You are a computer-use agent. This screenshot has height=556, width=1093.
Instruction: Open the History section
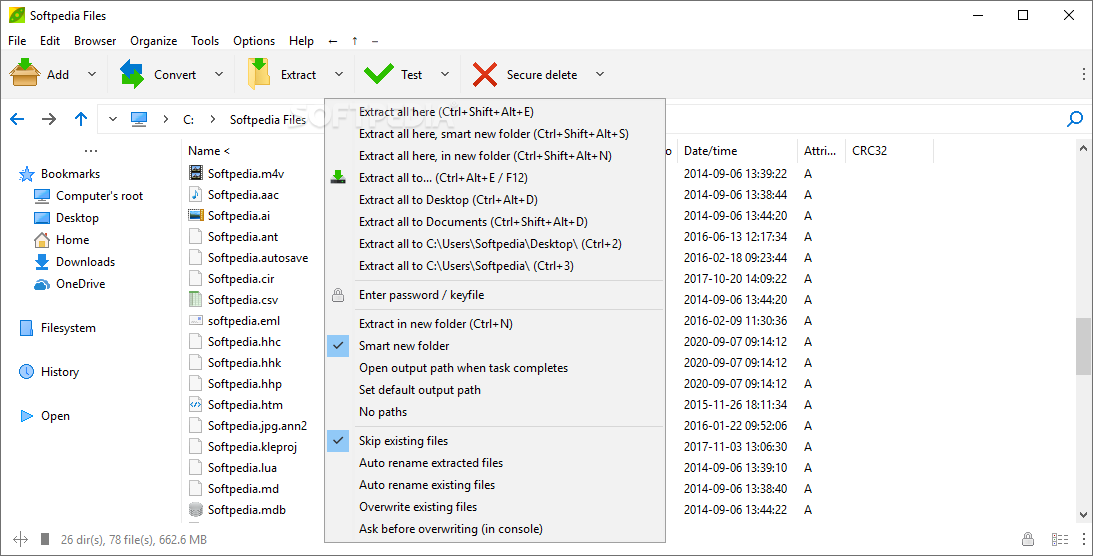pyautogui.click(x=60, y=372)
